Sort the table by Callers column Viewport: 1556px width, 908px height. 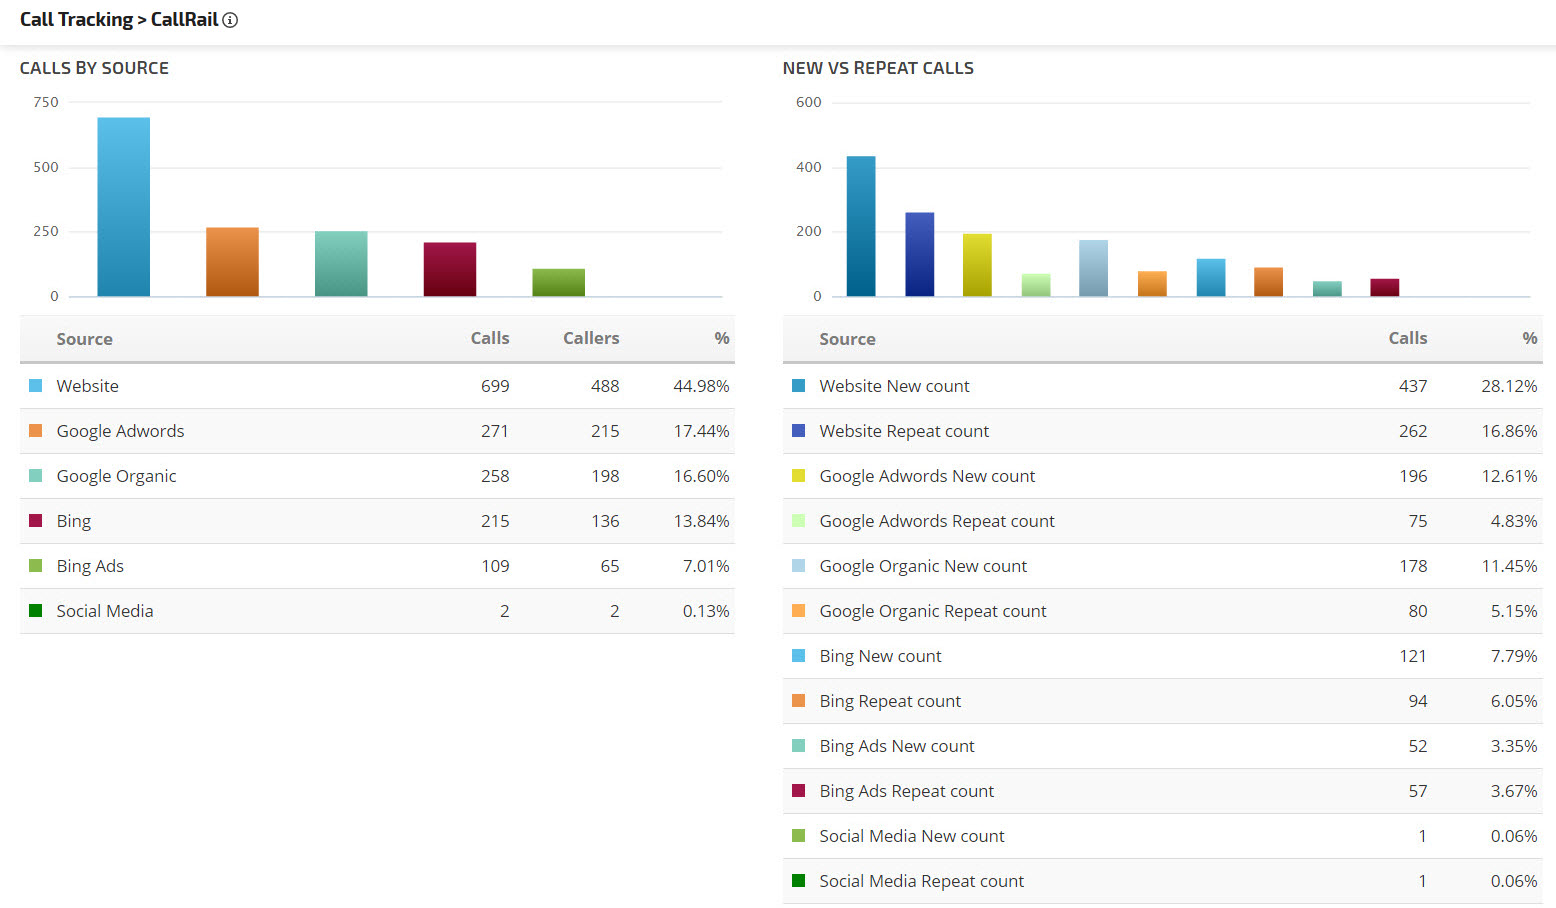590,339
